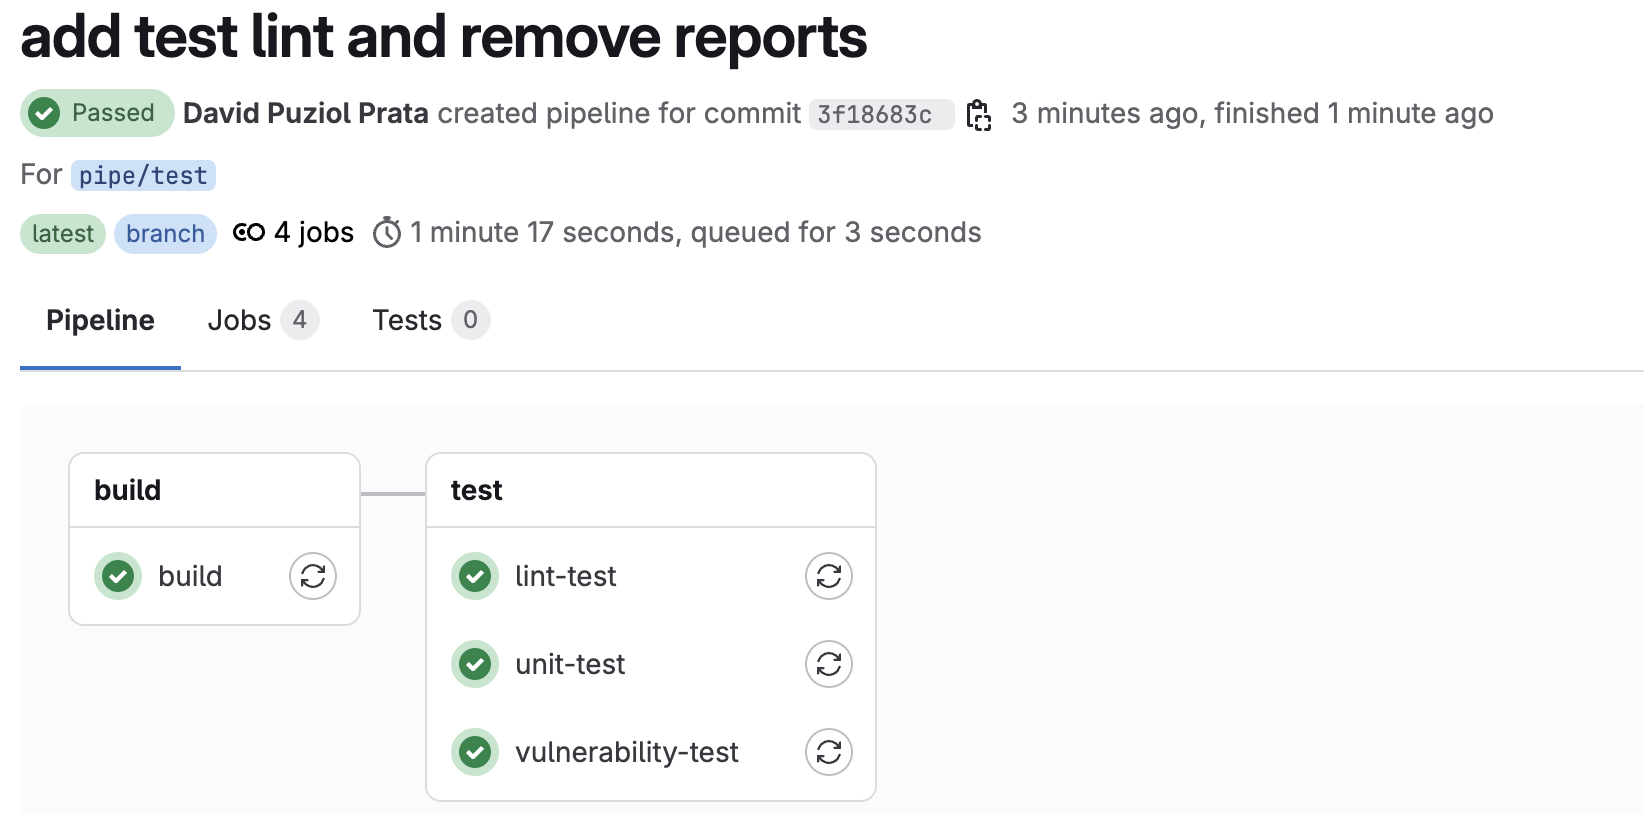Open the Tests tab
This screenshot has width=1644, height=814.
point(429,320)
